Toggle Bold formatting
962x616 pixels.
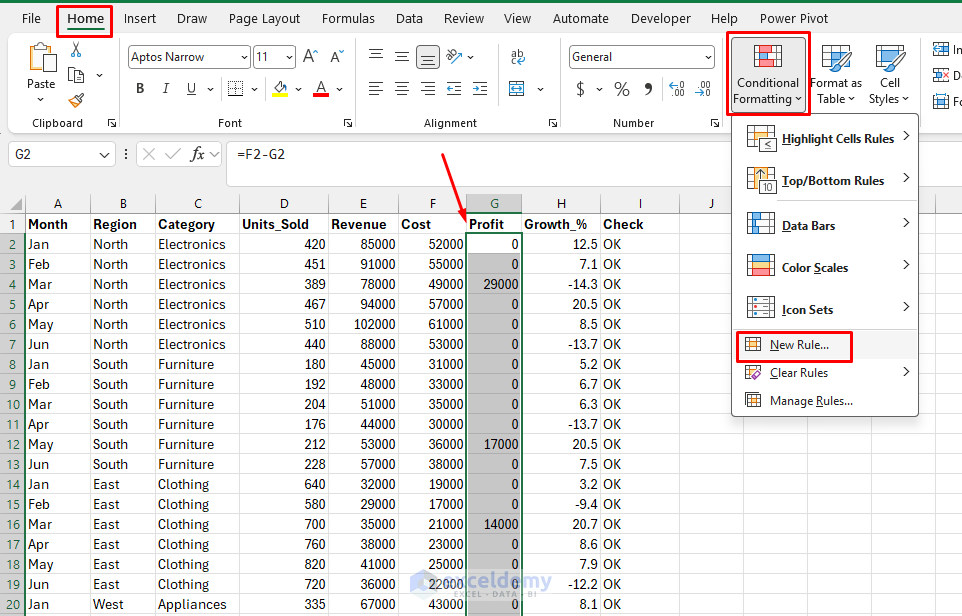140,89
